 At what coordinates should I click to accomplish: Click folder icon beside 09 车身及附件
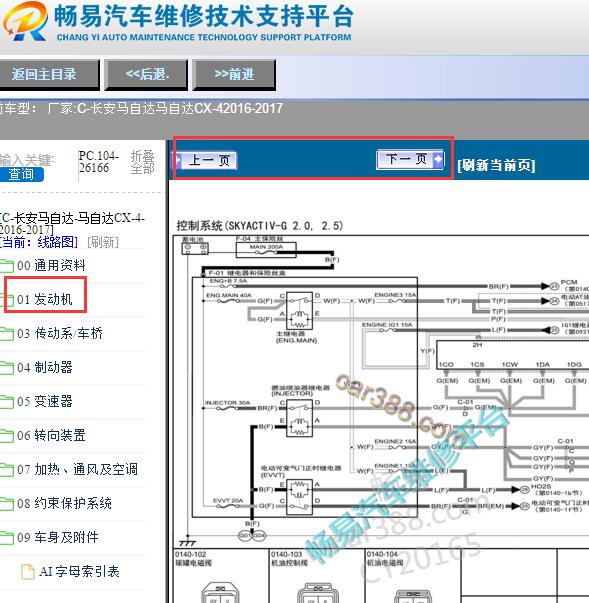(x=7, y=538)
